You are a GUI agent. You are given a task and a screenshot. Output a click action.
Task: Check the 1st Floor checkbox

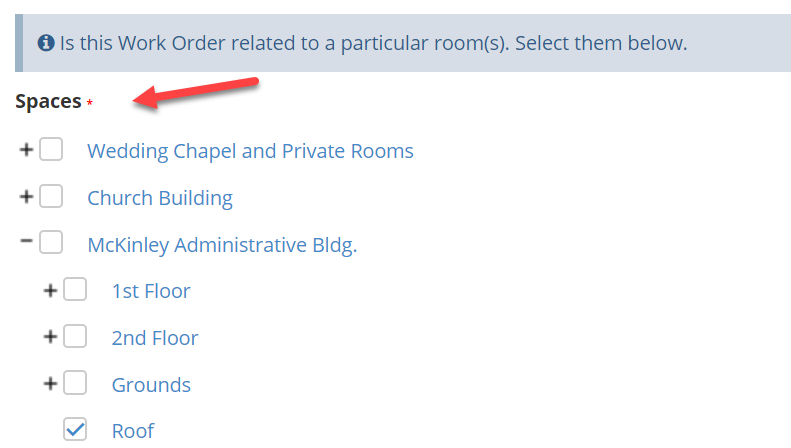pos(75,289)
